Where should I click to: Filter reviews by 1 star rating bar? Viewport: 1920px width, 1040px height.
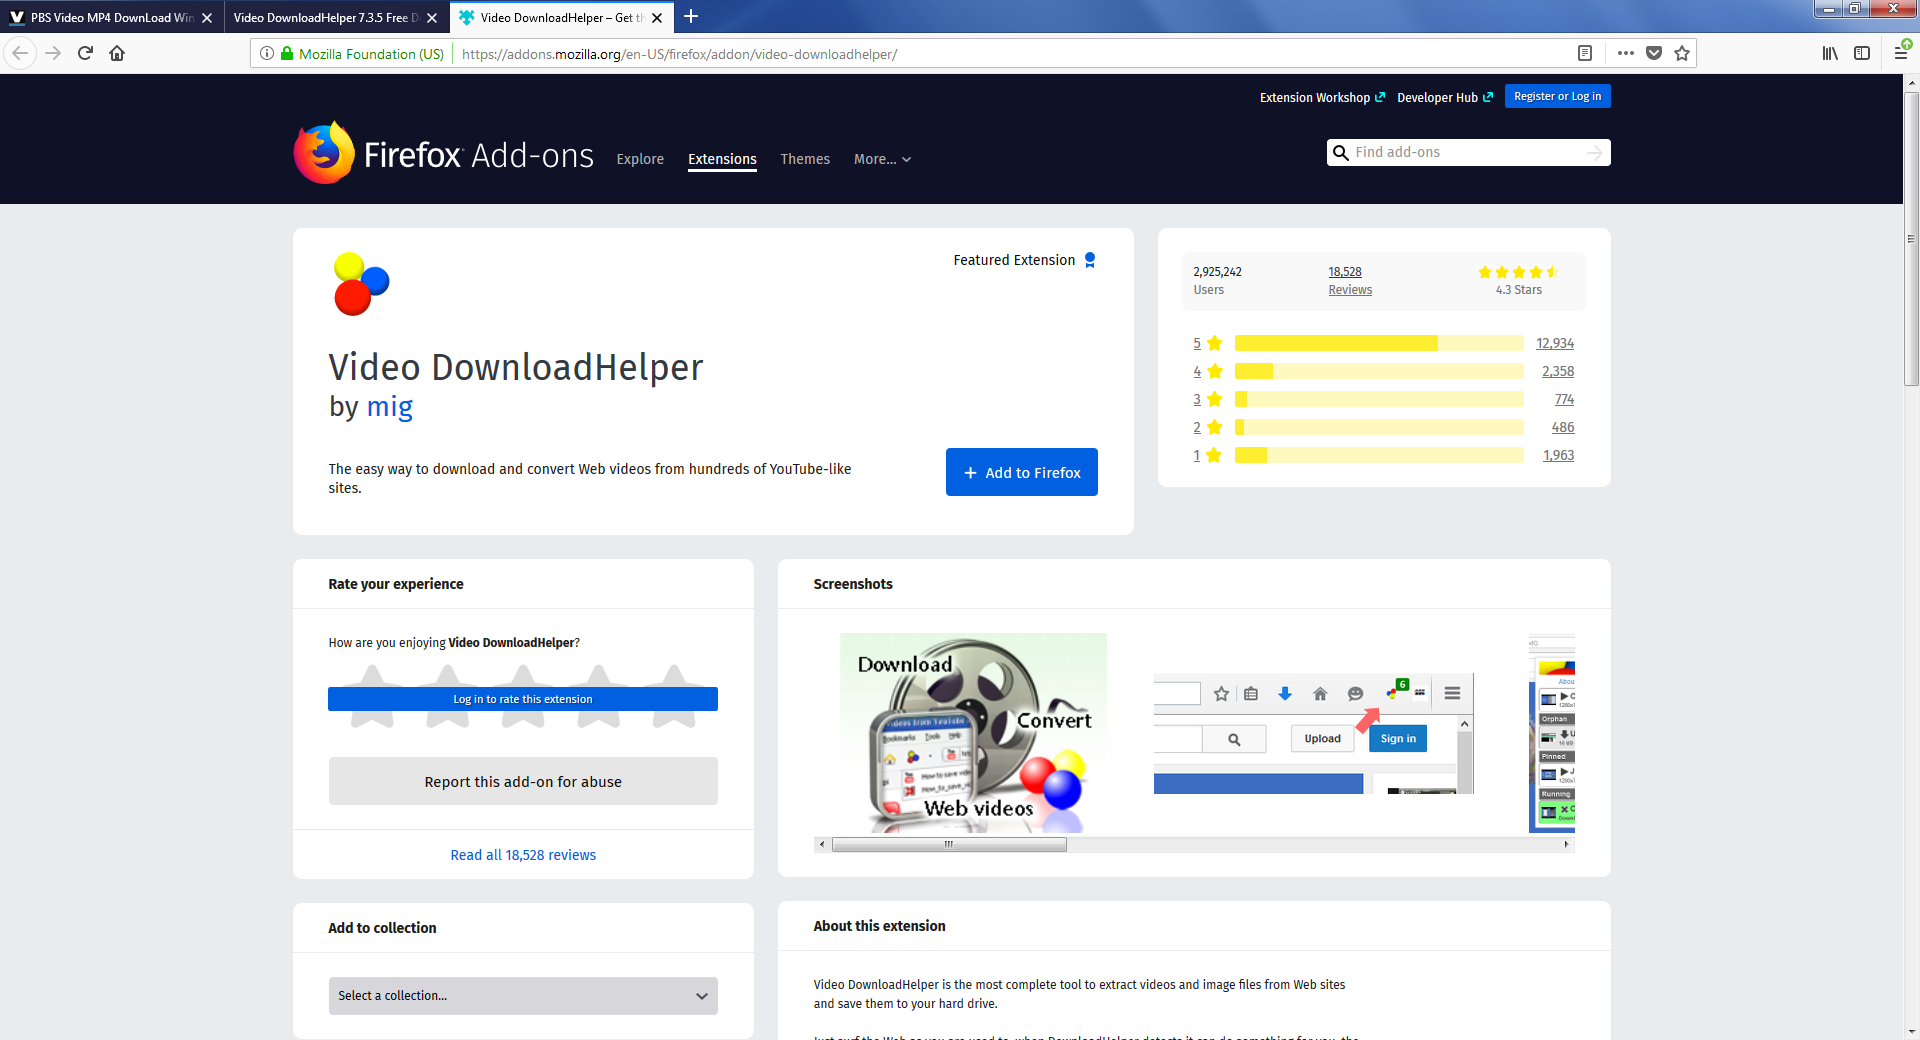[1379, 455]
